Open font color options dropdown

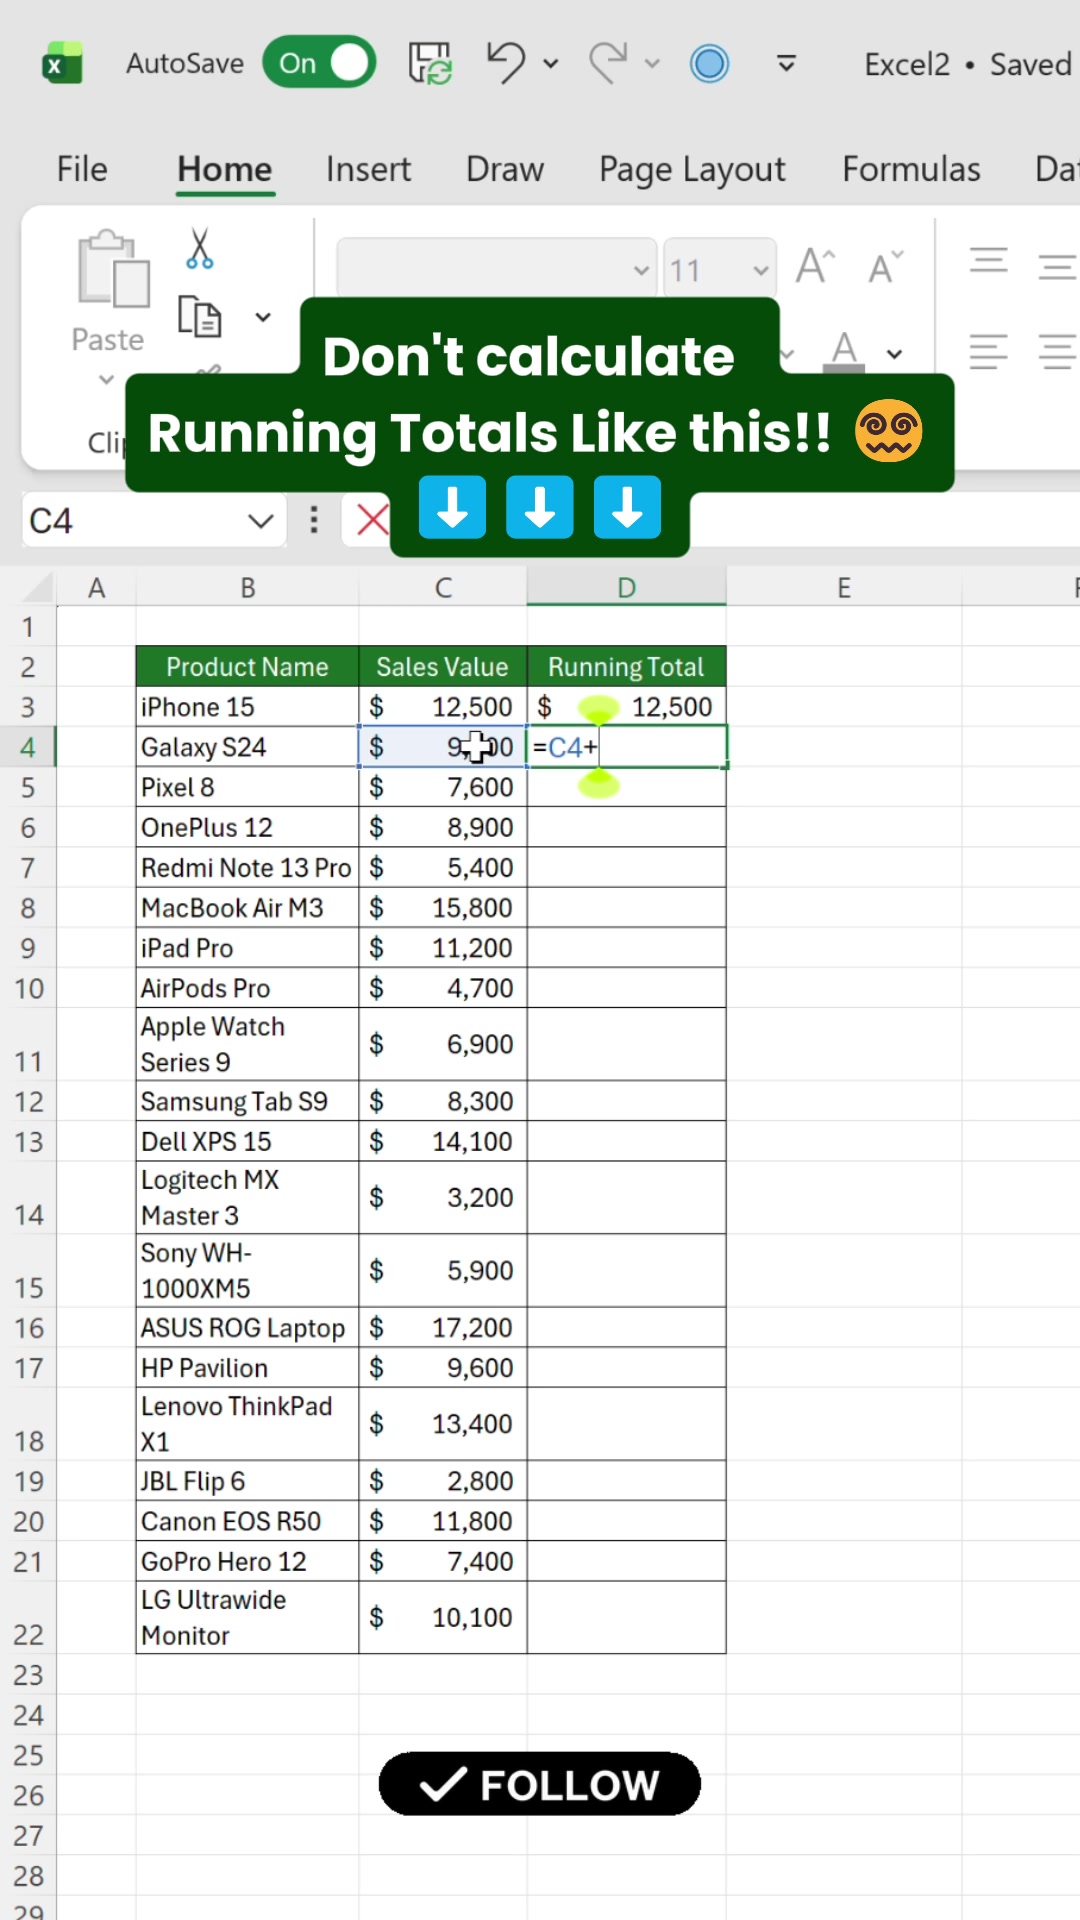click(x=895, y=354)
